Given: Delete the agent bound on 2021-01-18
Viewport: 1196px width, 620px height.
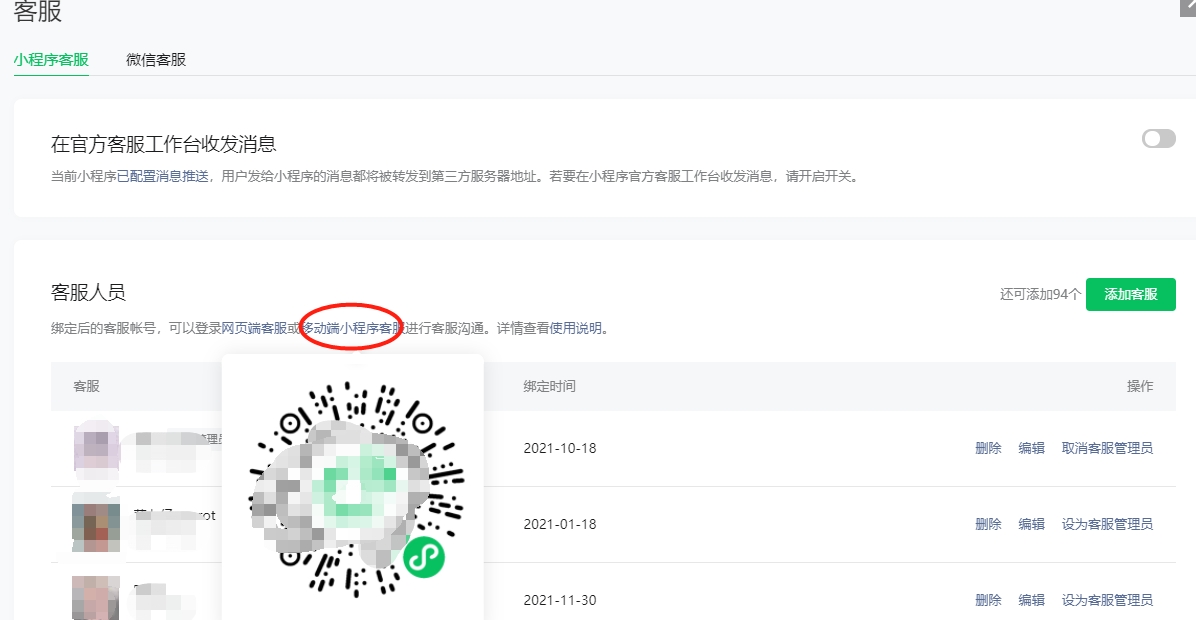Looking at the screenshot, I should 988,524.
